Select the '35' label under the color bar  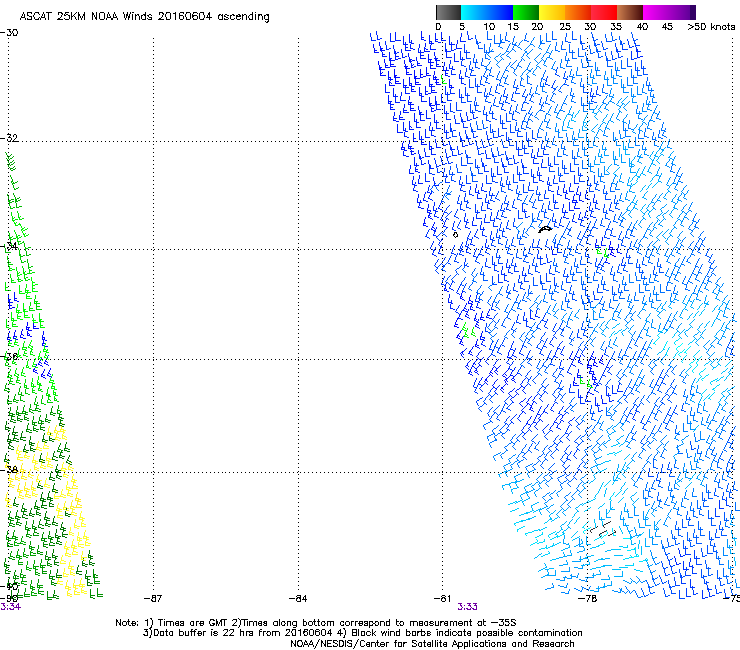tap(616, 27)
